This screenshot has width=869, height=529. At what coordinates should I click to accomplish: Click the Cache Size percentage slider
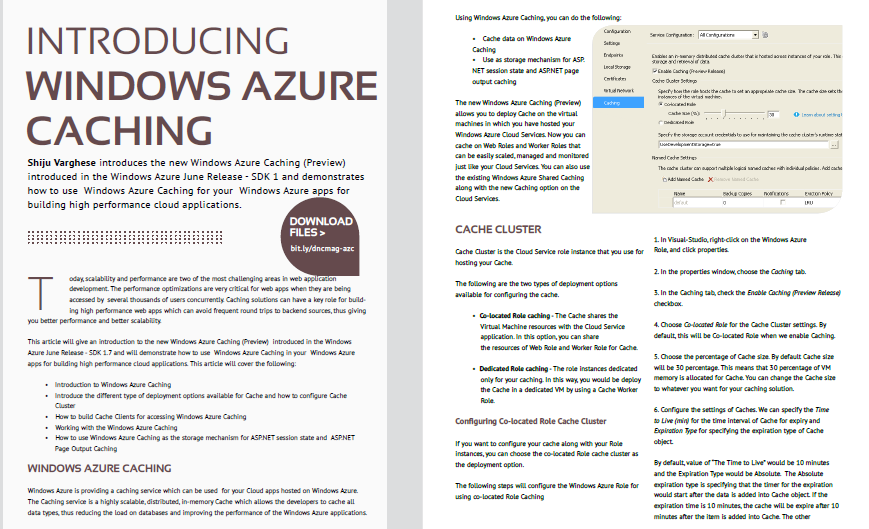click(725, 114)
